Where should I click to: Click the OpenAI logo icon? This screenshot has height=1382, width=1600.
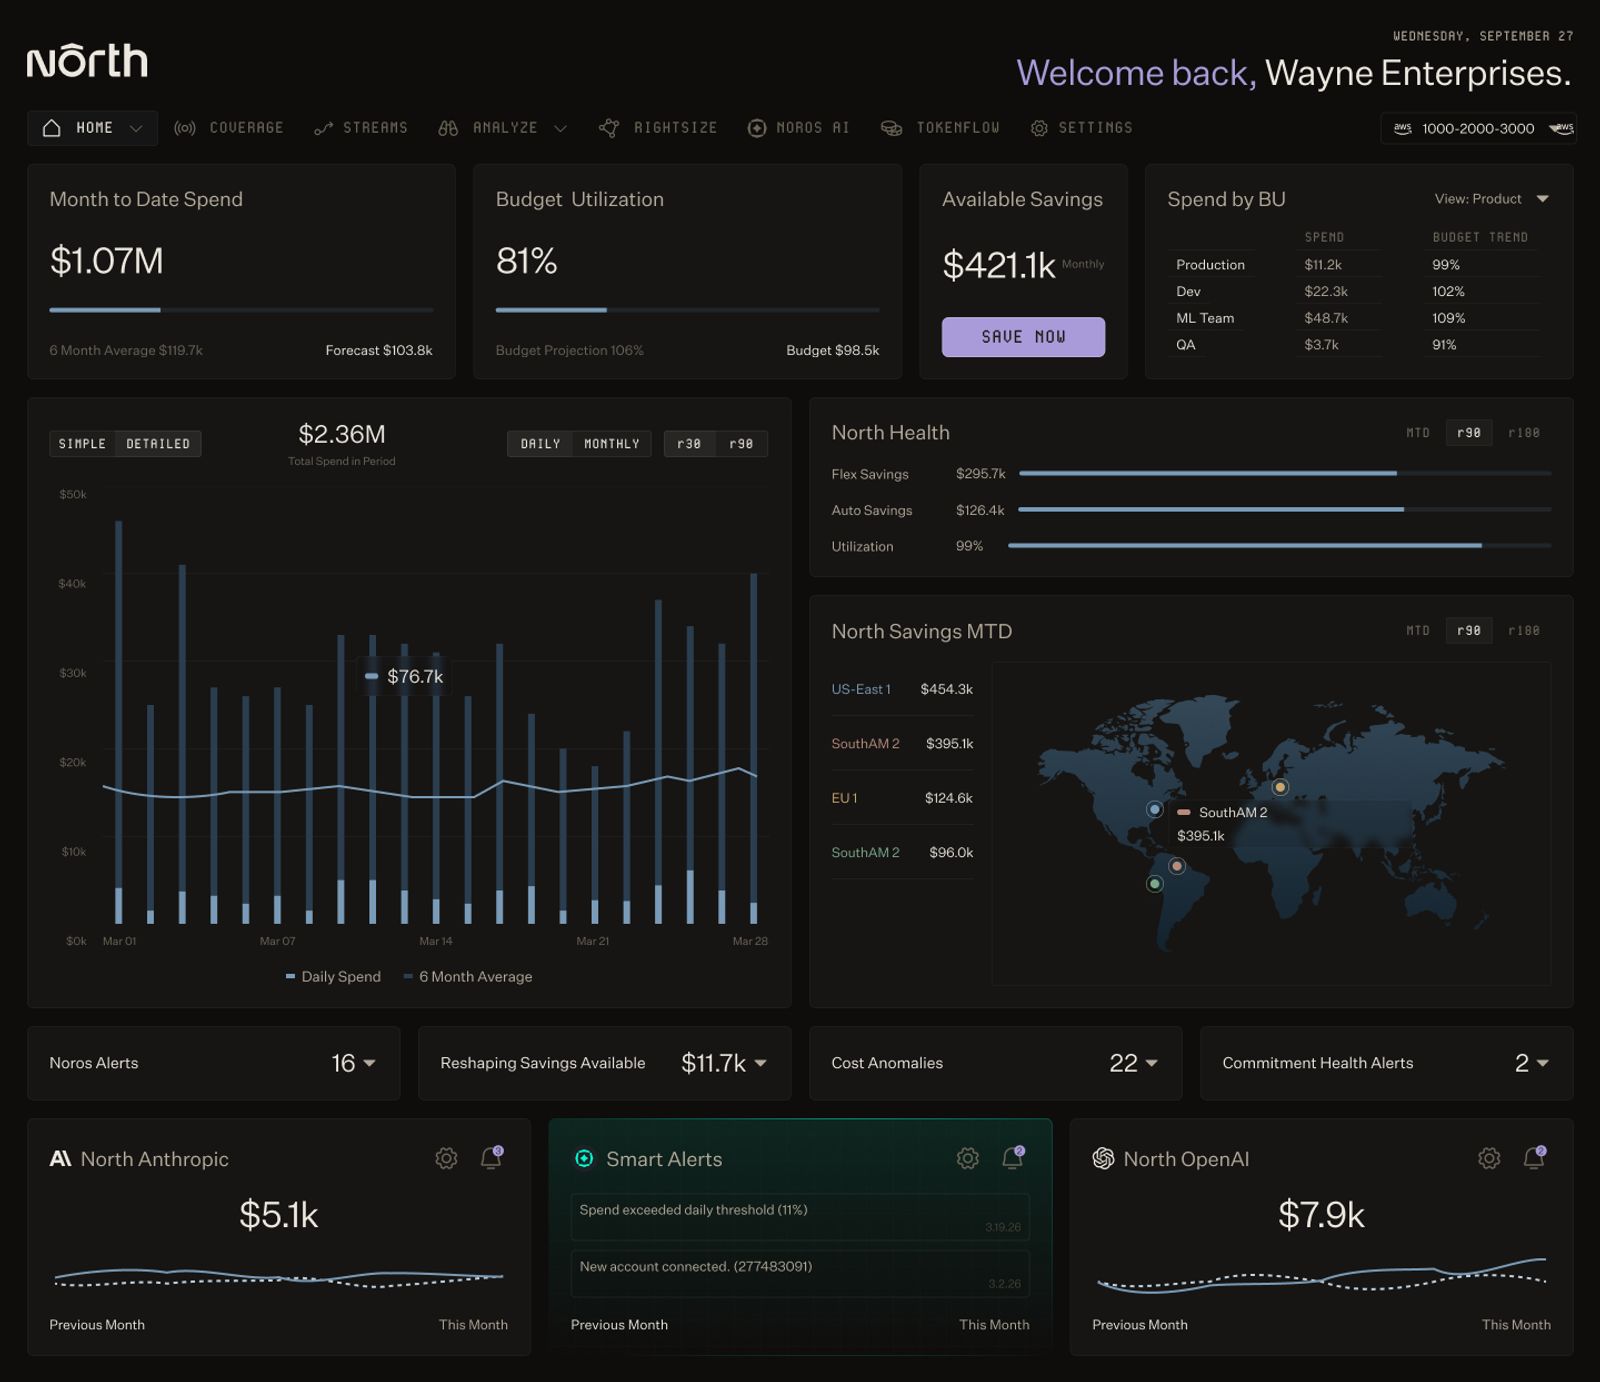click(x=1103, y=1158)
